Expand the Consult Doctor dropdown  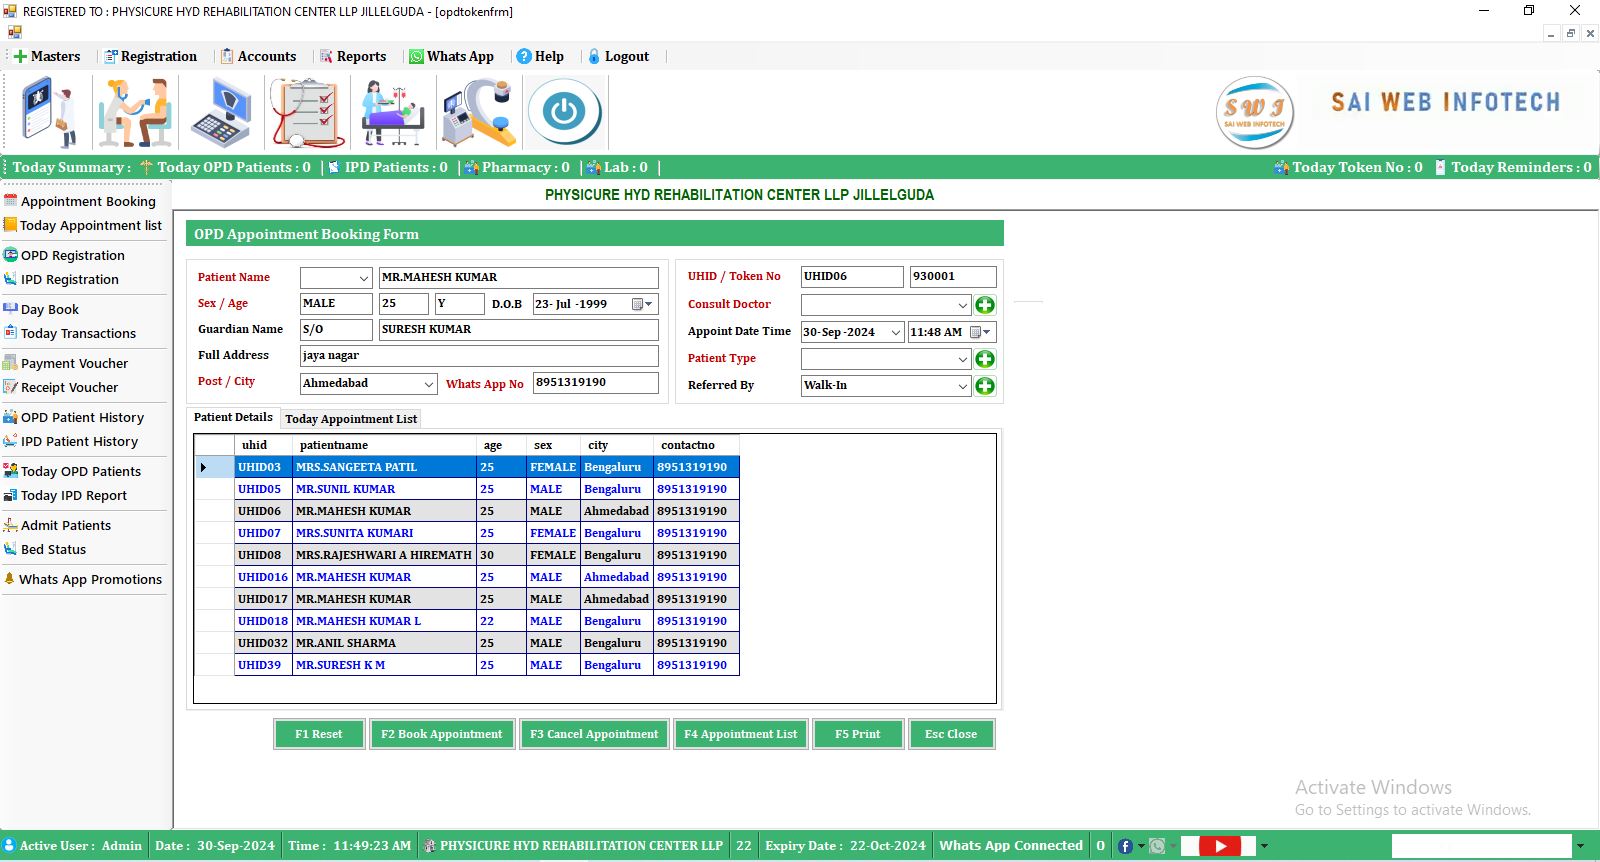[x=962, y=305]
